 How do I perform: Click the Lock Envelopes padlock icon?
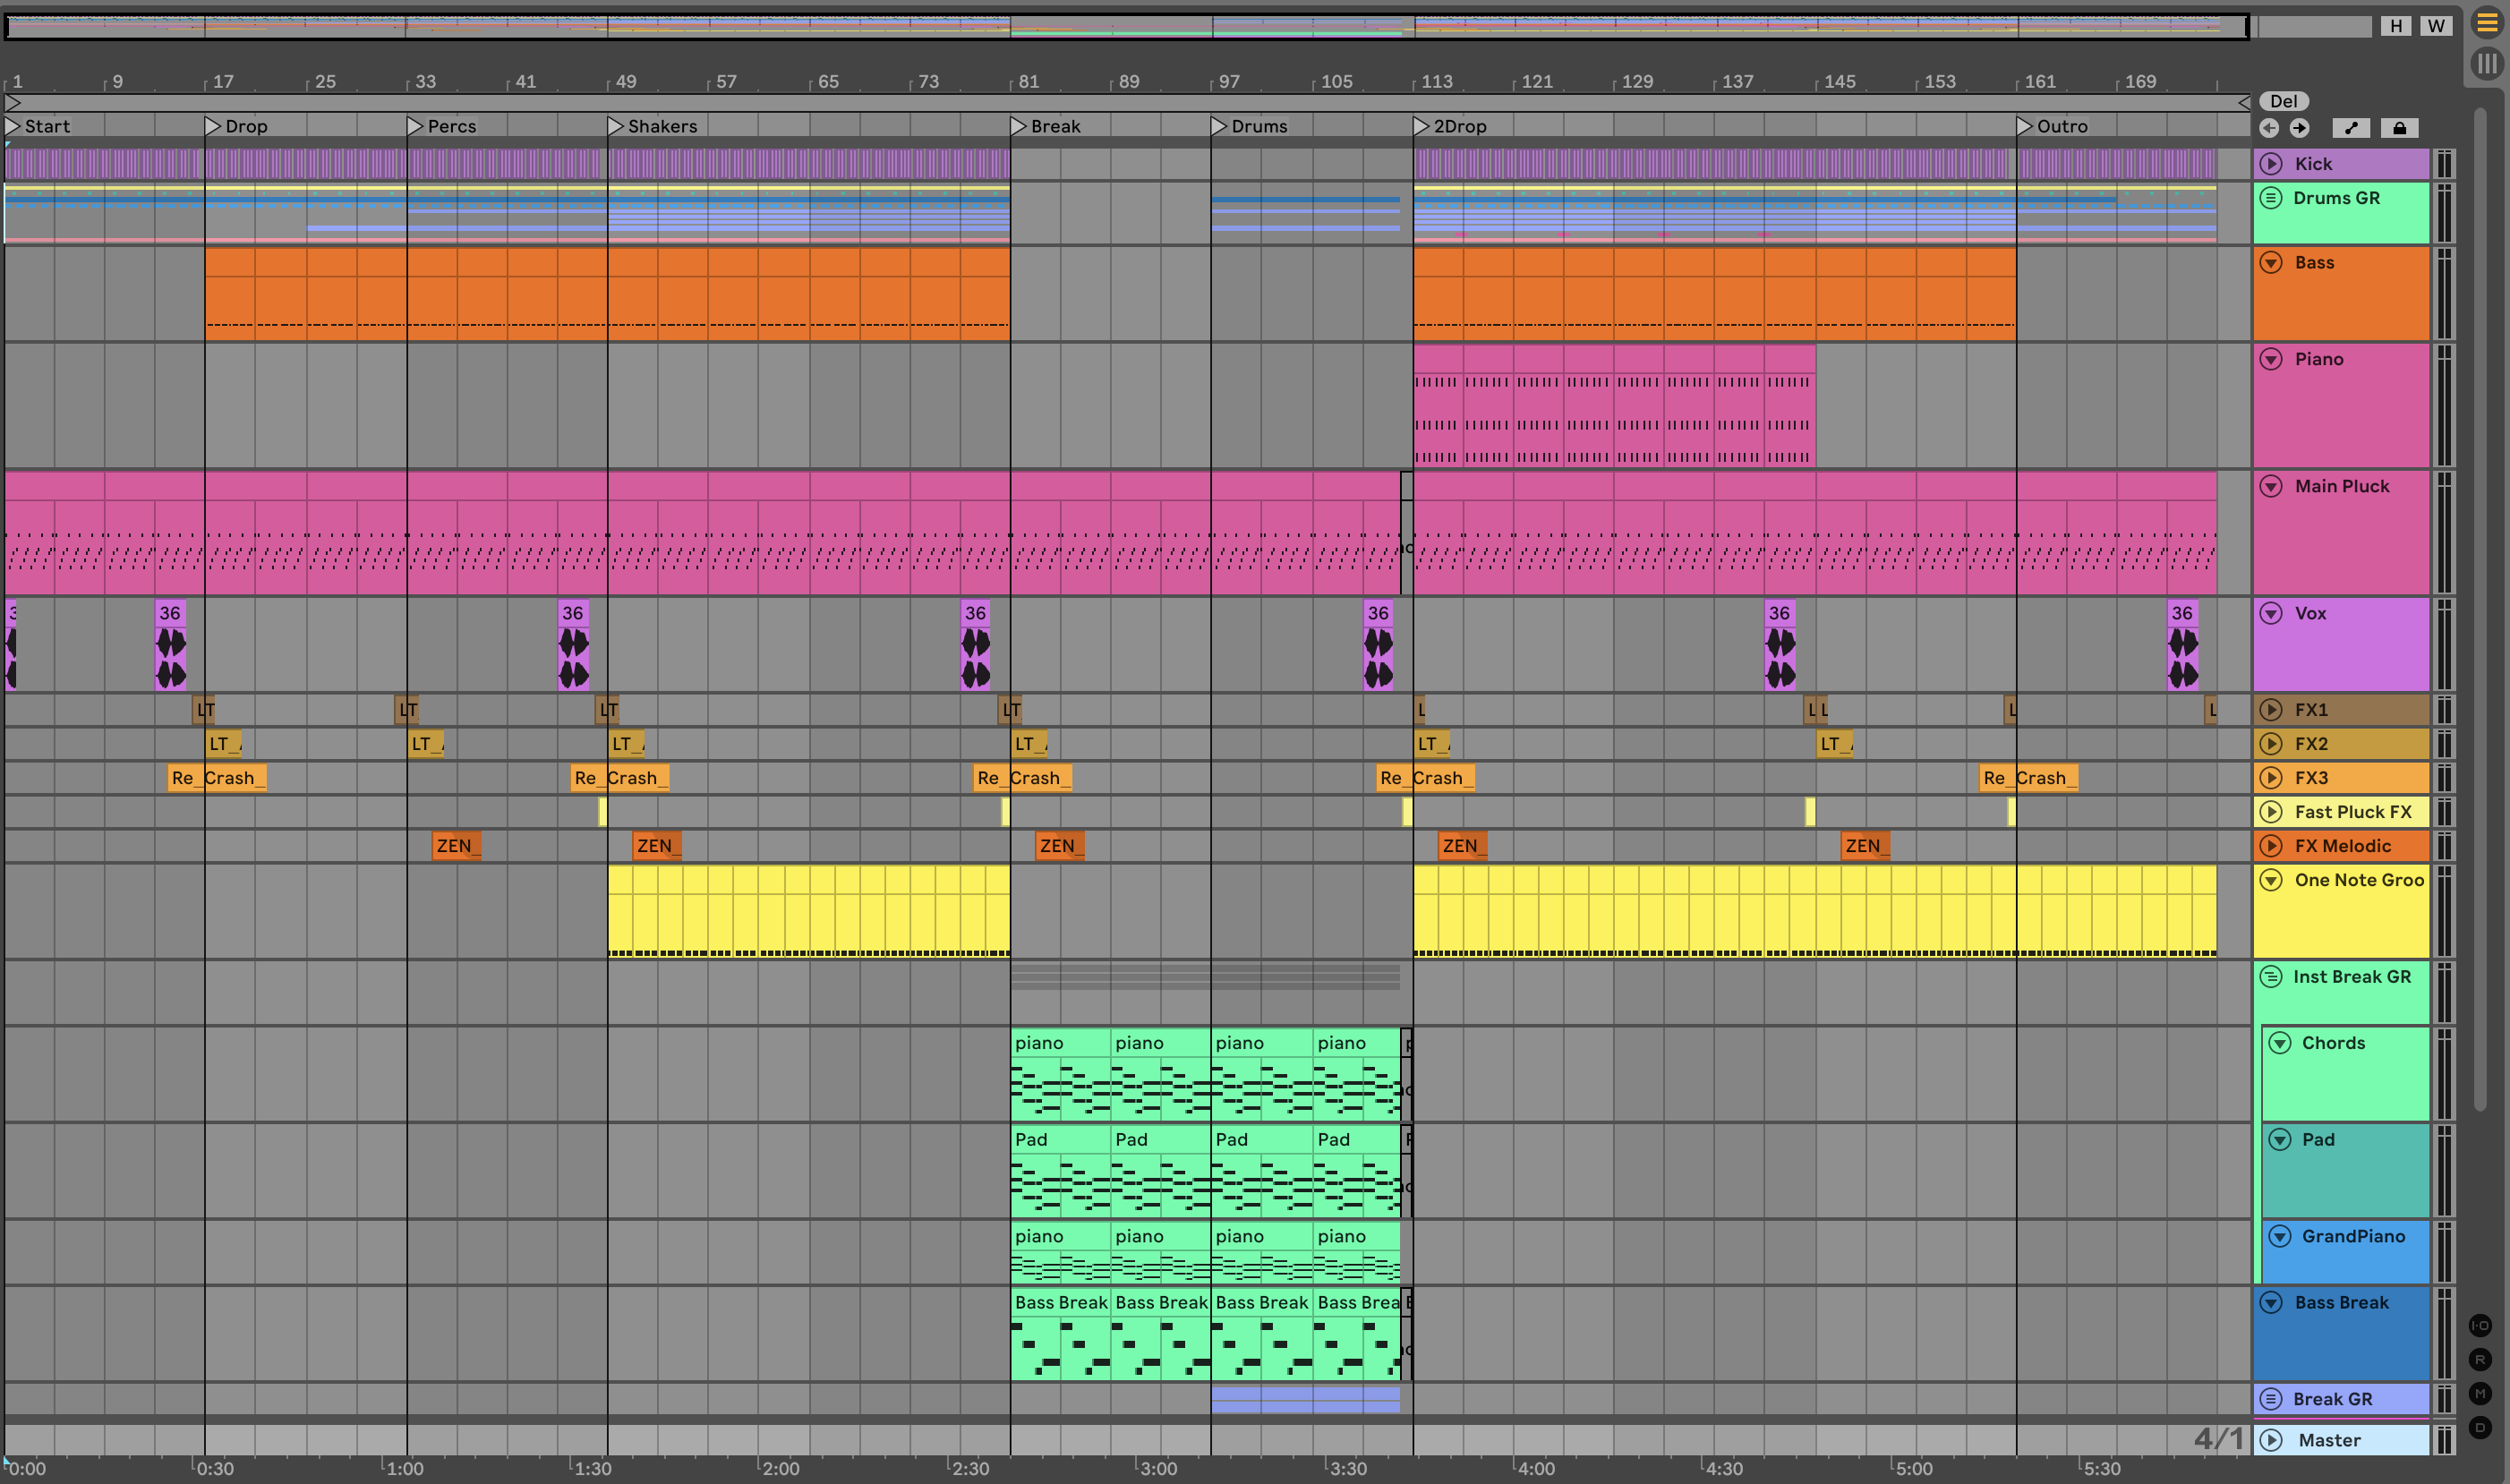2399,128
